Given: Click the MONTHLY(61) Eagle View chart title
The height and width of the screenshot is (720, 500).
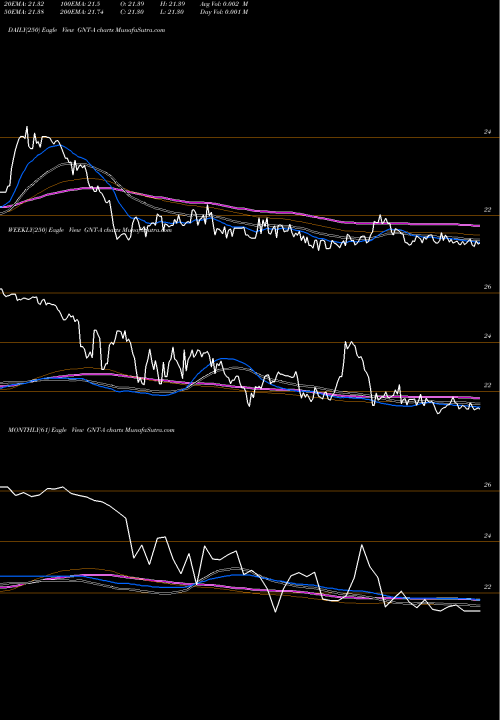Looking at the screenshot, I should click(91, 430).
